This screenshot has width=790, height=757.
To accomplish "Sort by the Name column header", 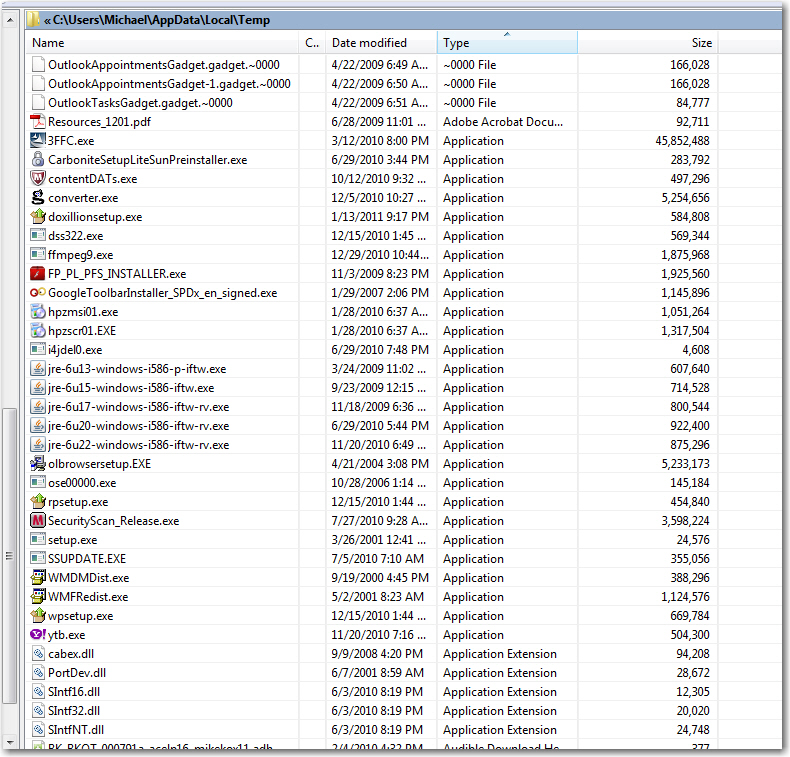I will [162, 43].
